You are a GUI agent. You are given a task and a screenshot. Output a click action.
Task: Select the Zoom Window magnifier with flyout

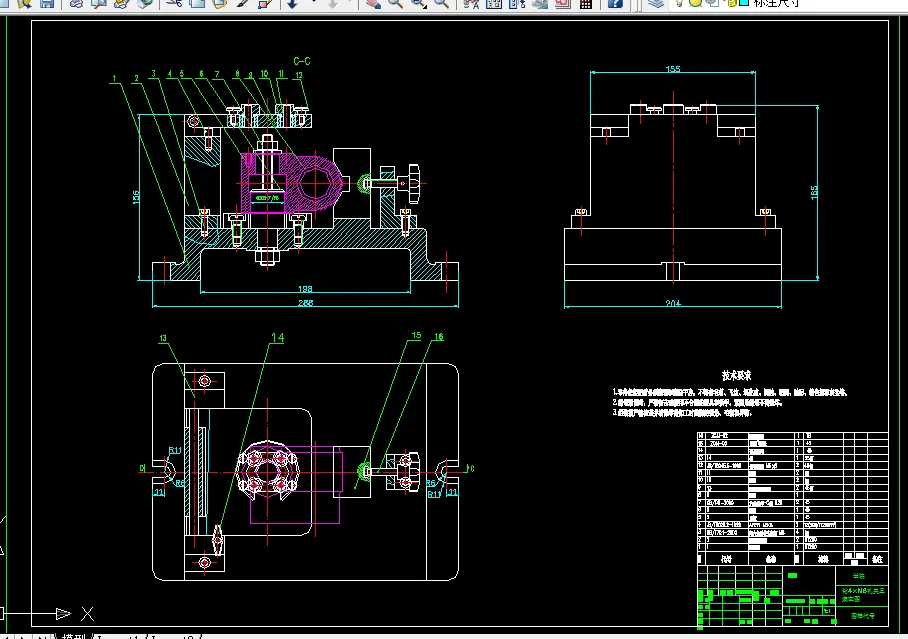click(419, 3)
